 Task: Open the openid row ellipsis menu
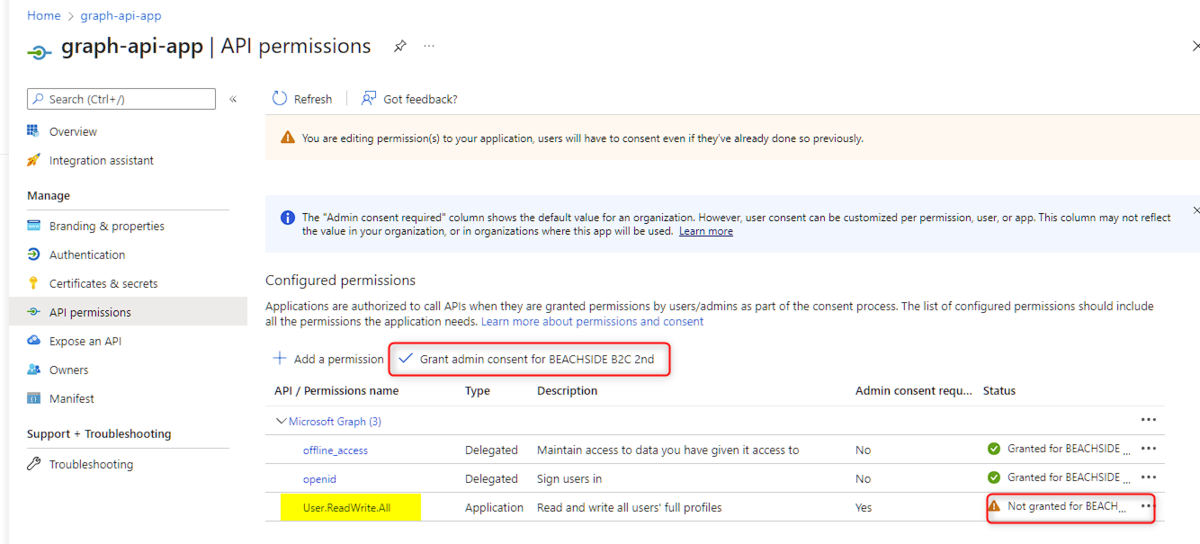(x=1148, y=477)
